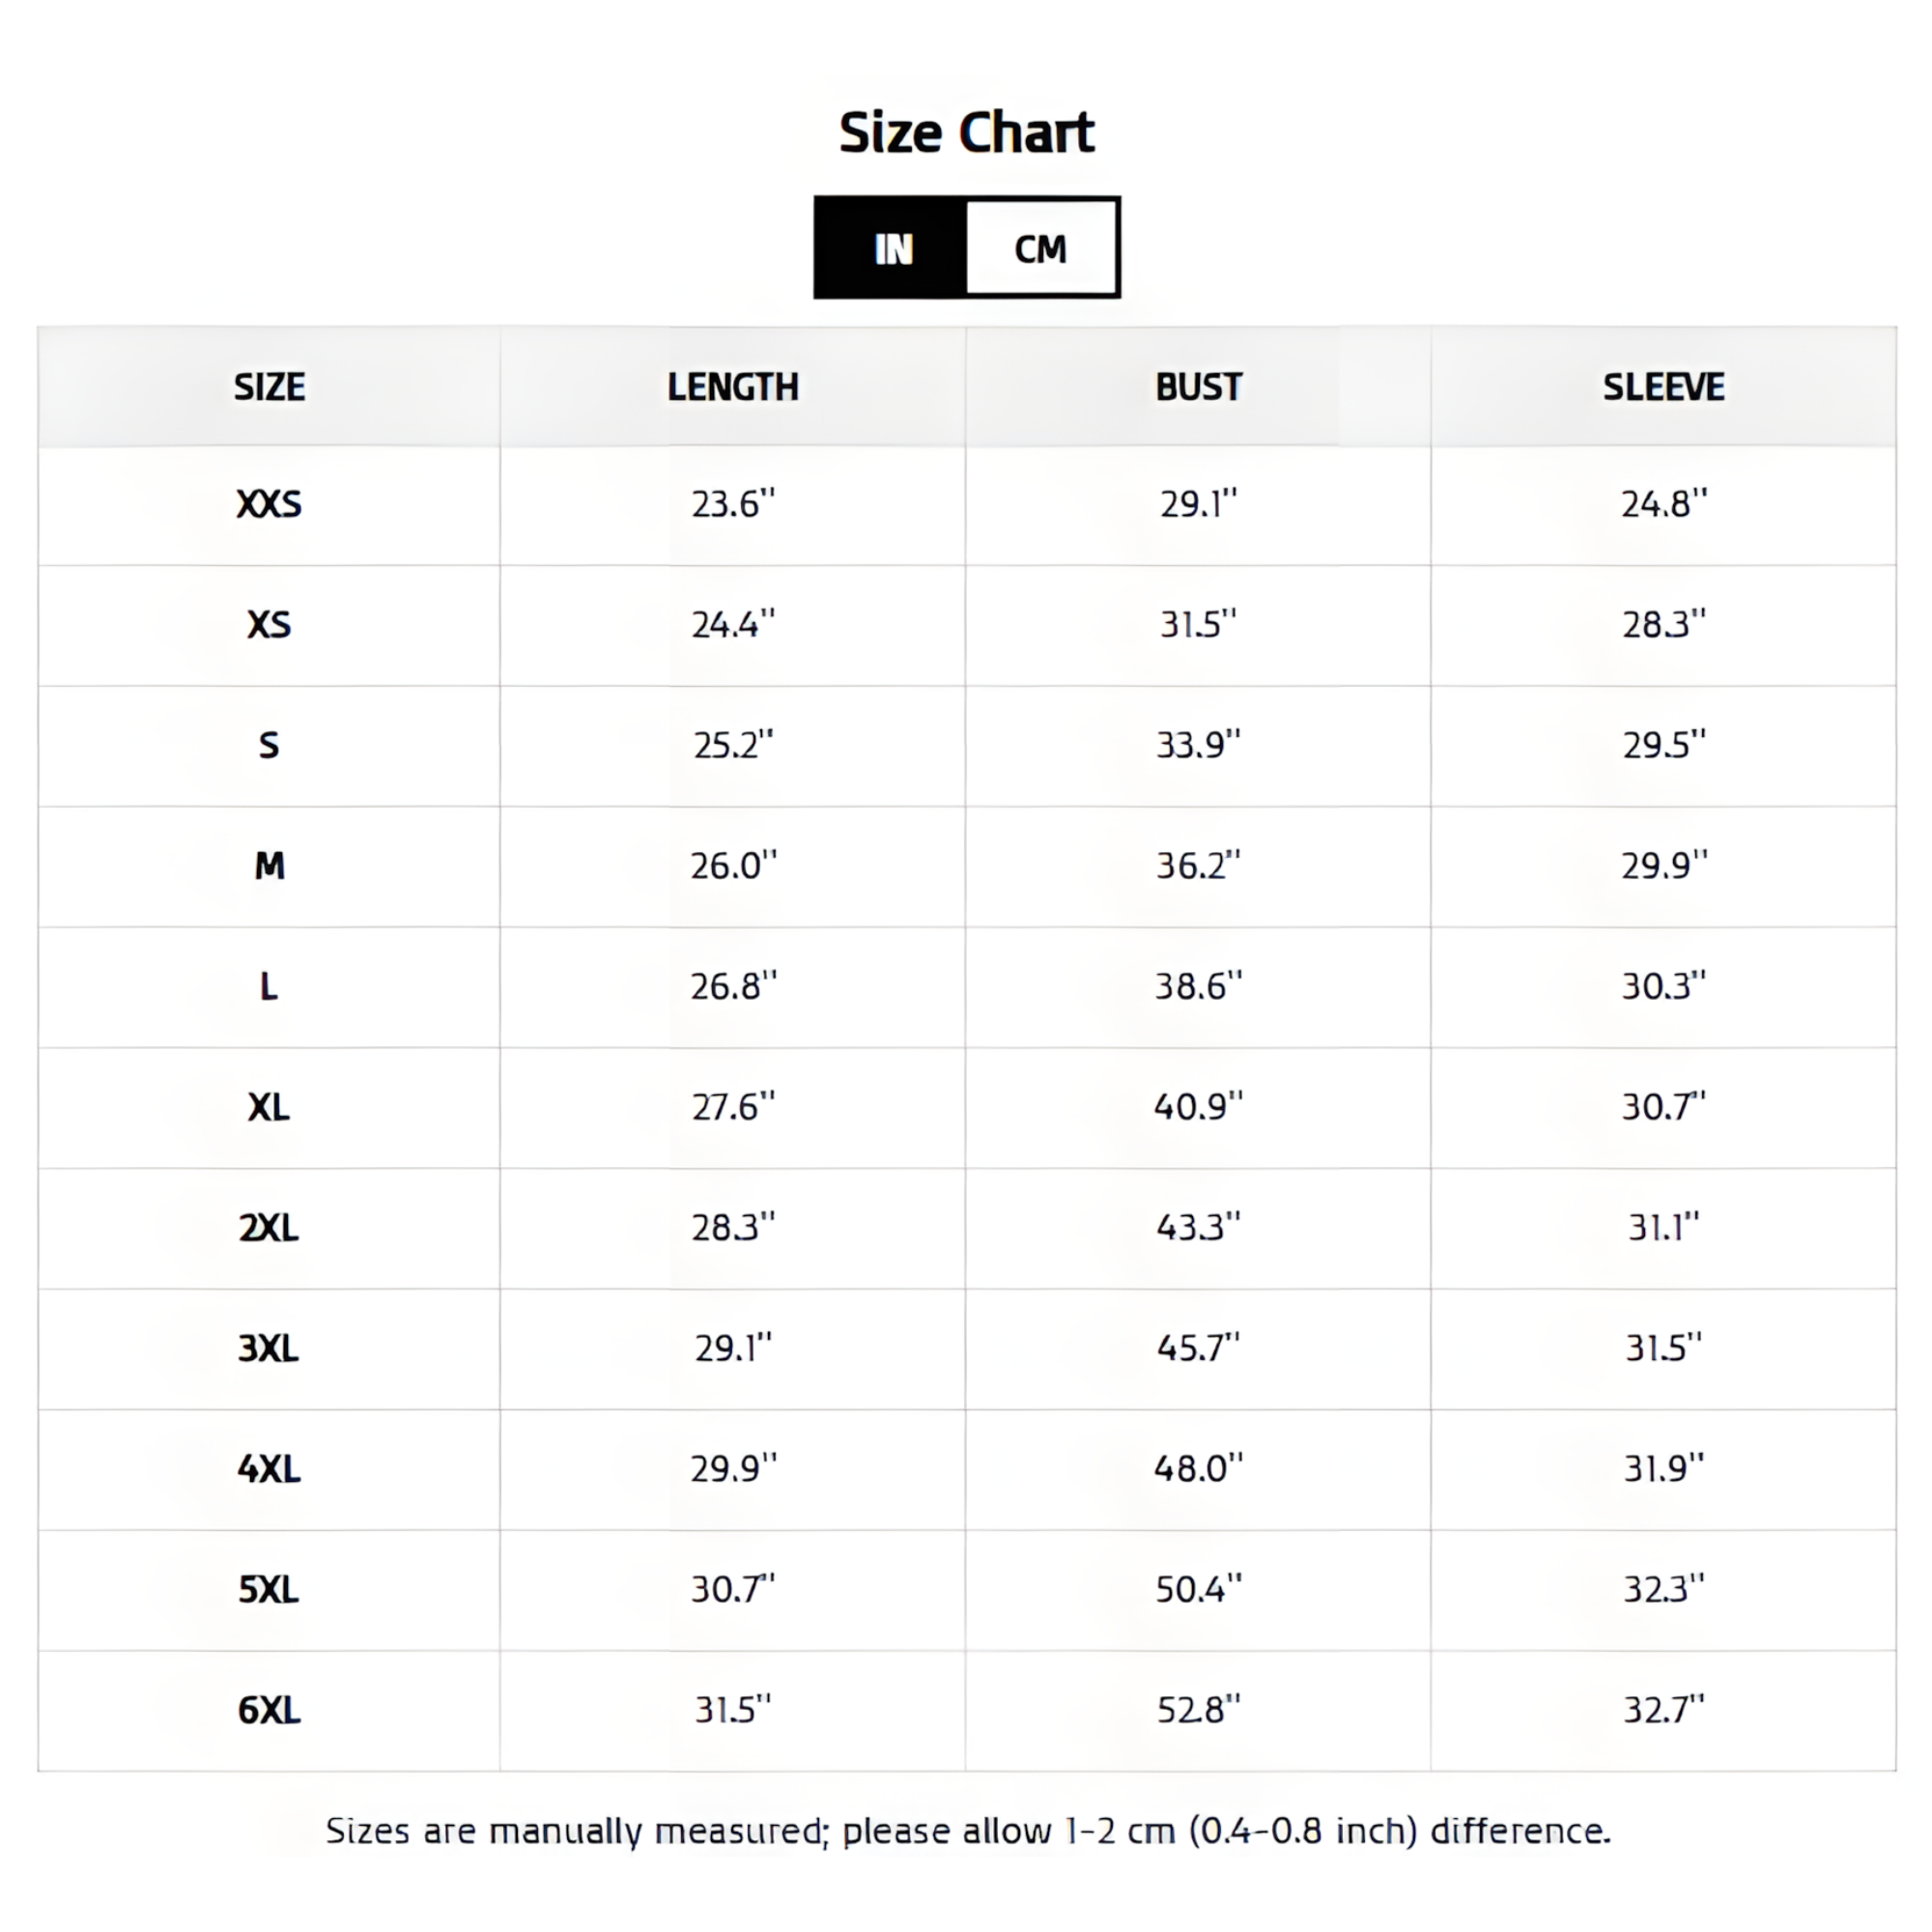Image resolution: width=1932 pixels, height=1932 pixels.
Task: Click the SIZE column header
Action: [269, 387]
